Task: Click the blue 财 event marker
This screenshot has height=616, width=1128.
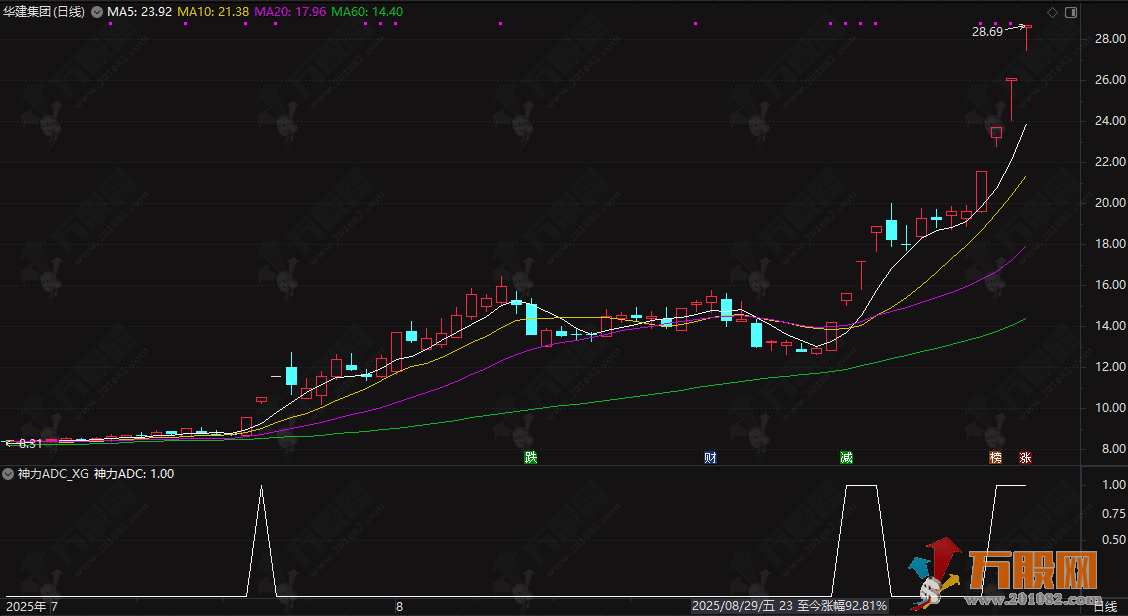Action: click(x=710, y=458)
